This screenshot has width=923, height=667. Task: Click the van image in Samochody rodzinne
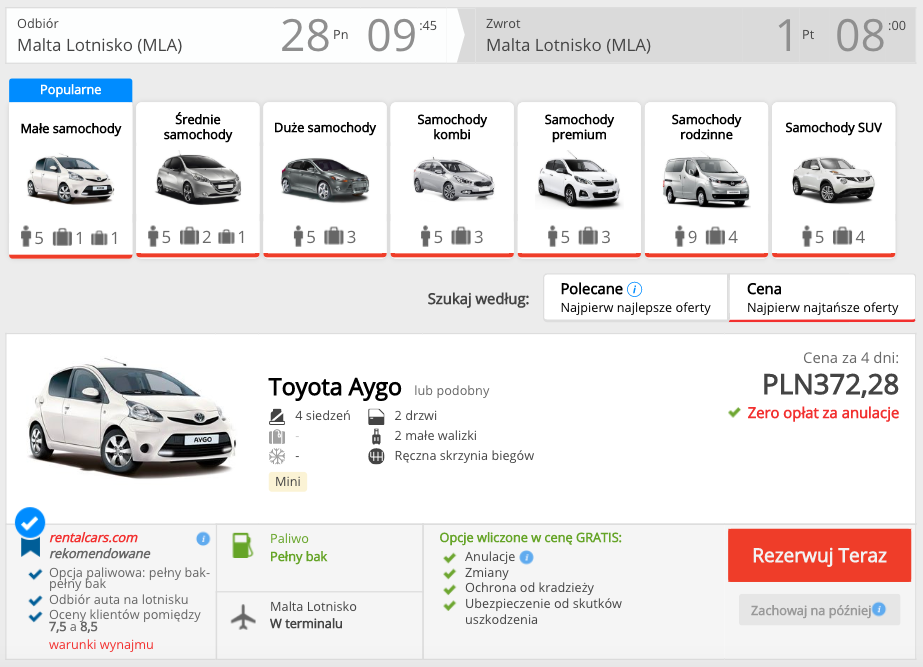pyautogui.click(x=706, y=181)
